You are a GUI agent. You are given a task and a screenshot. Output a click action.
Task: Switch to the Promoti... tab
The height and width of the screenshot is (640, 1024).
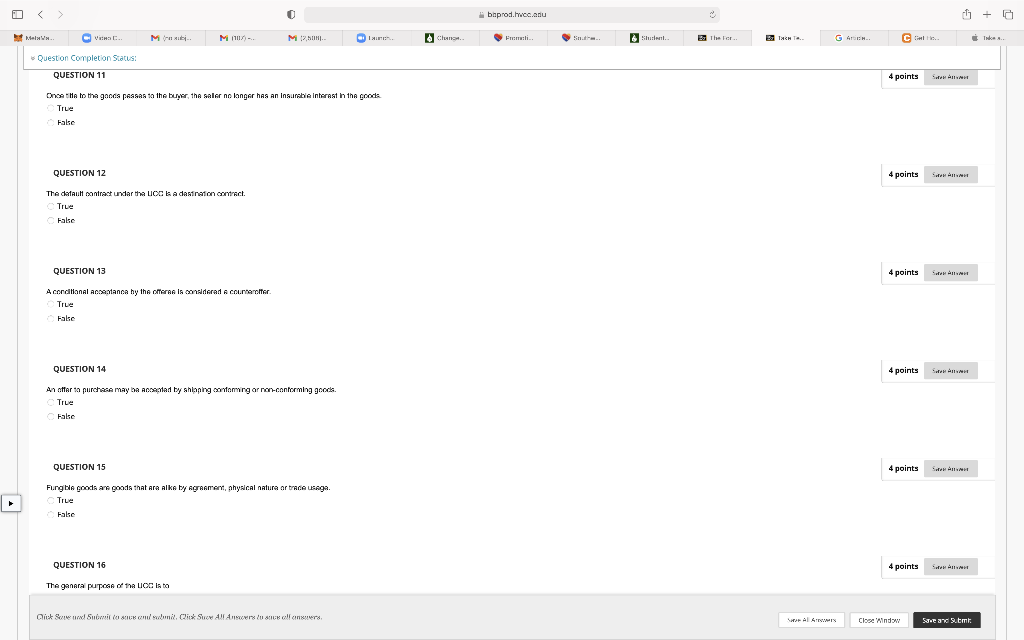[x=513, y=38]
